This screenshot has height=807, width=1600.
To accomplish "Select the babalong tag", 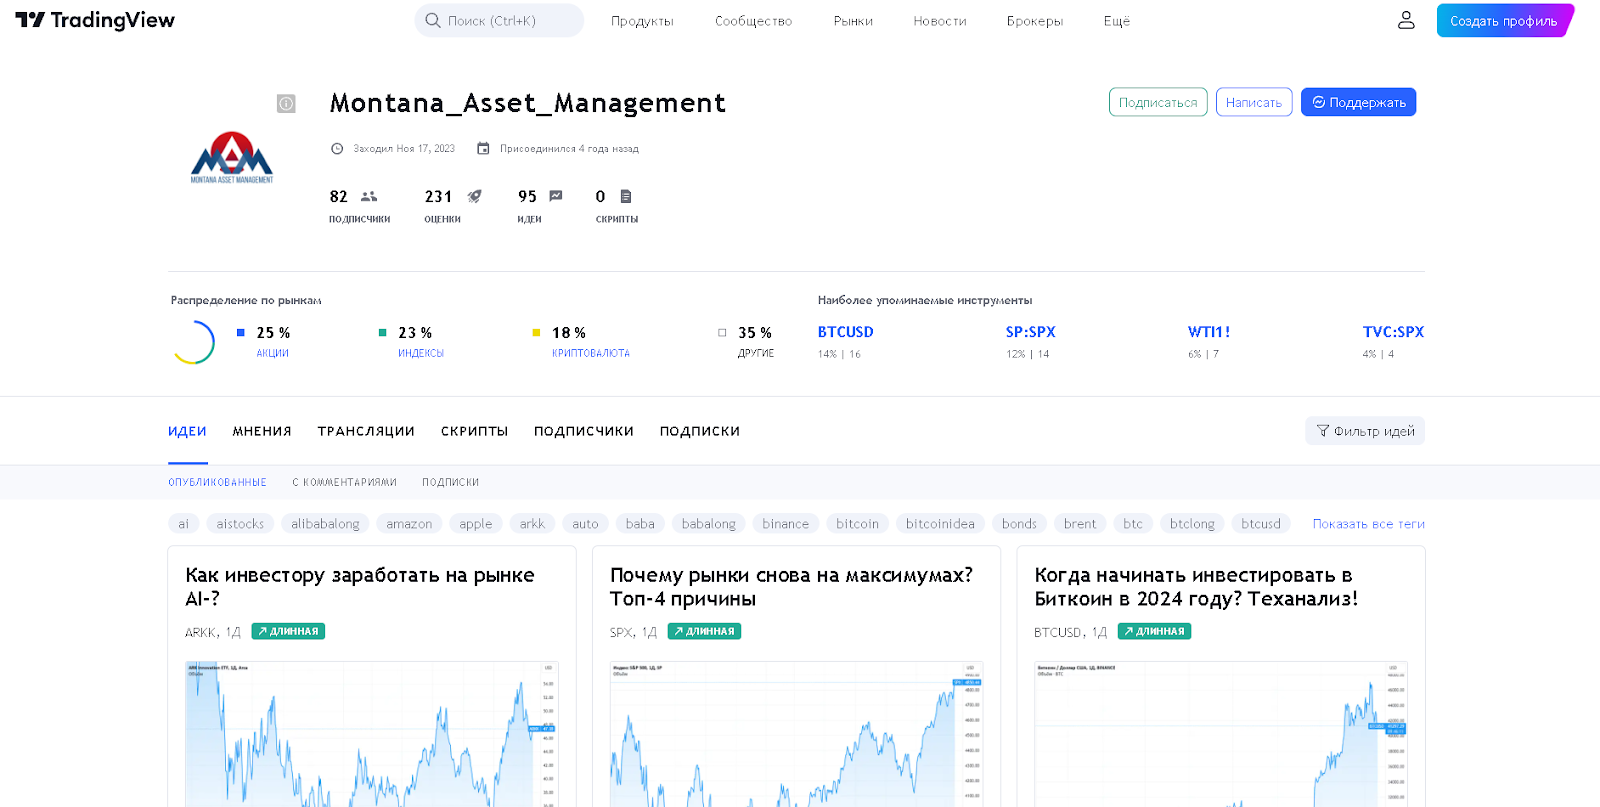I will [708, 523].
